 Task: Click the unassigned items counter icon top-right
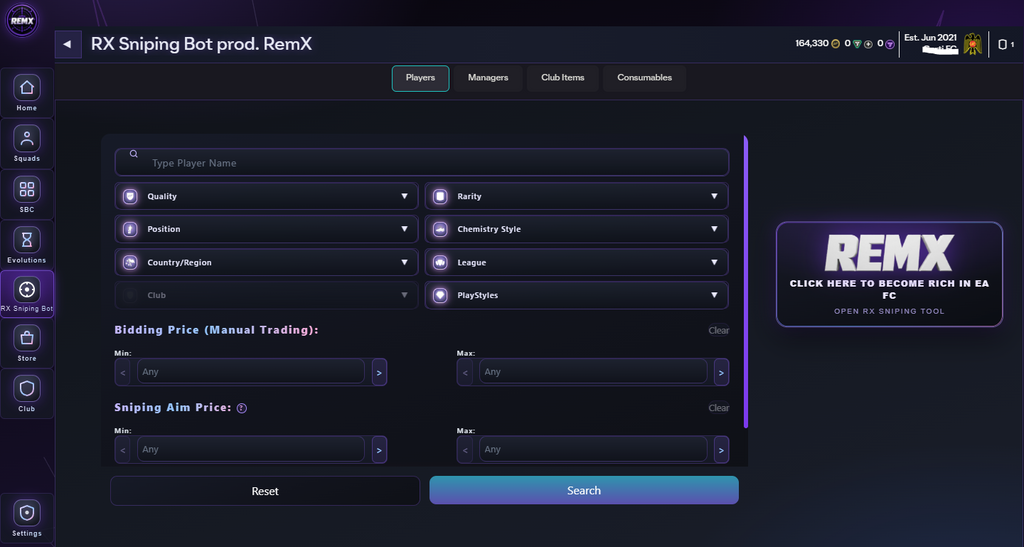(1002, 44)
